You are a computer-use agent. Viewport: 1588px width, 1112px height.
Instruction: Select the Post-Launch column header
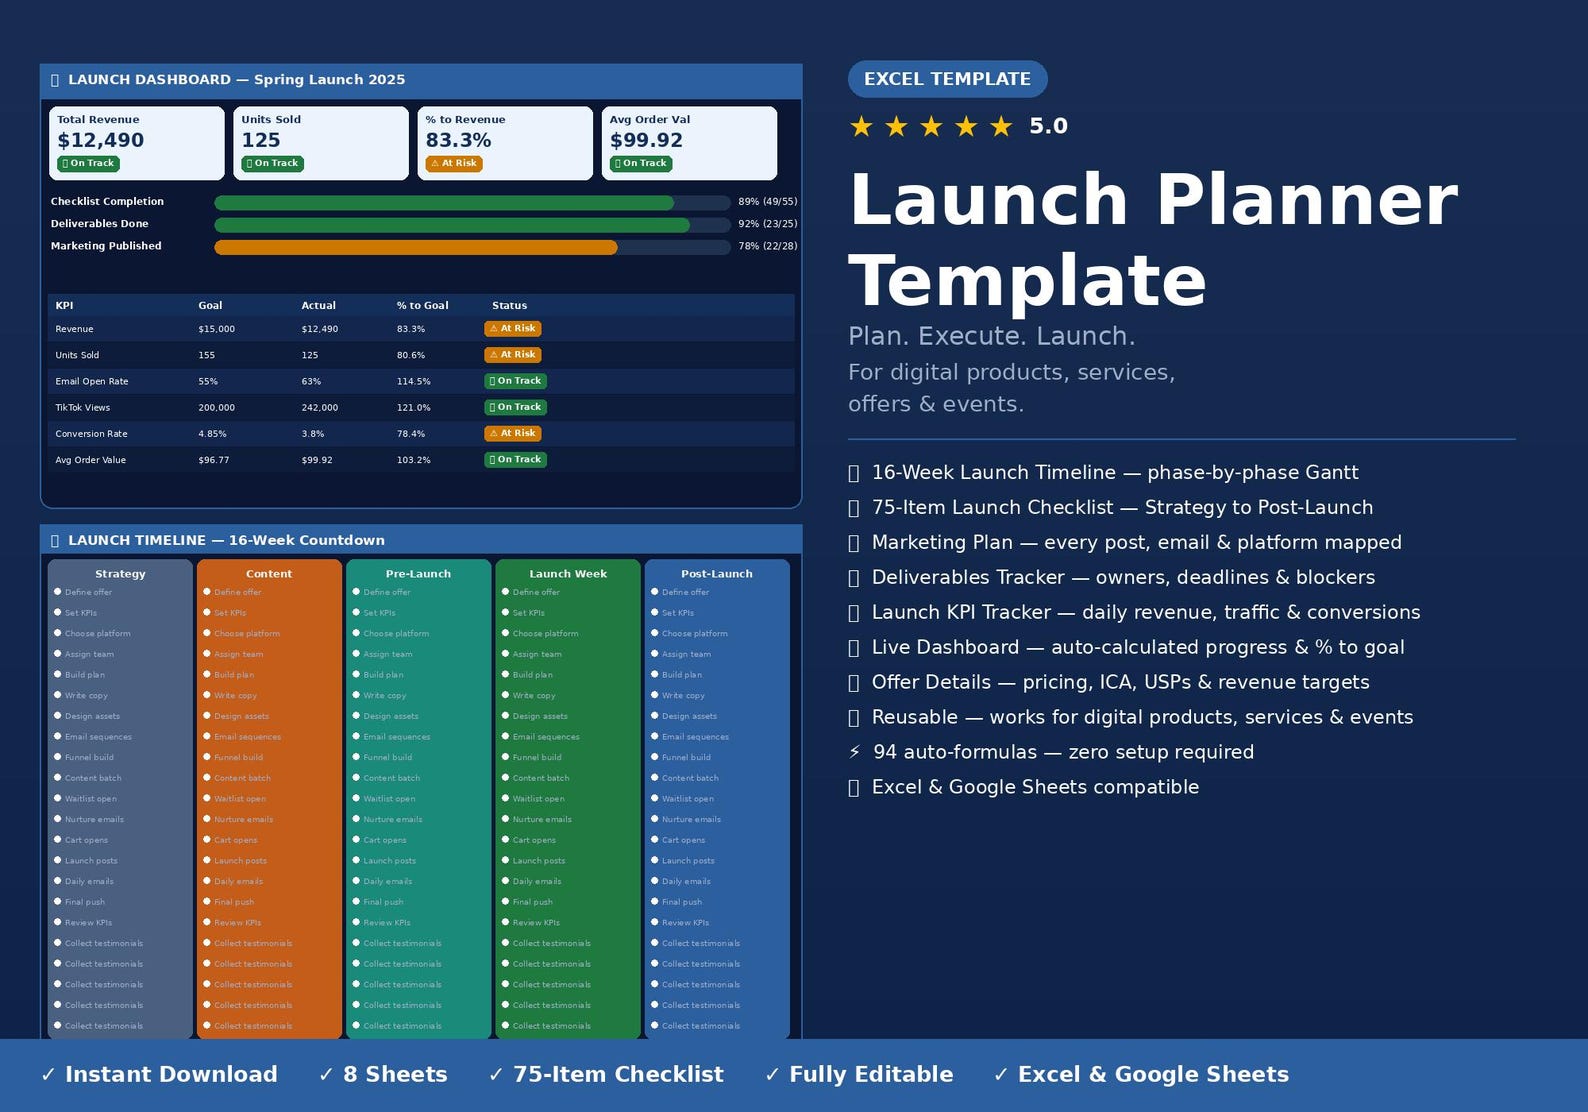tap(717, 574)
